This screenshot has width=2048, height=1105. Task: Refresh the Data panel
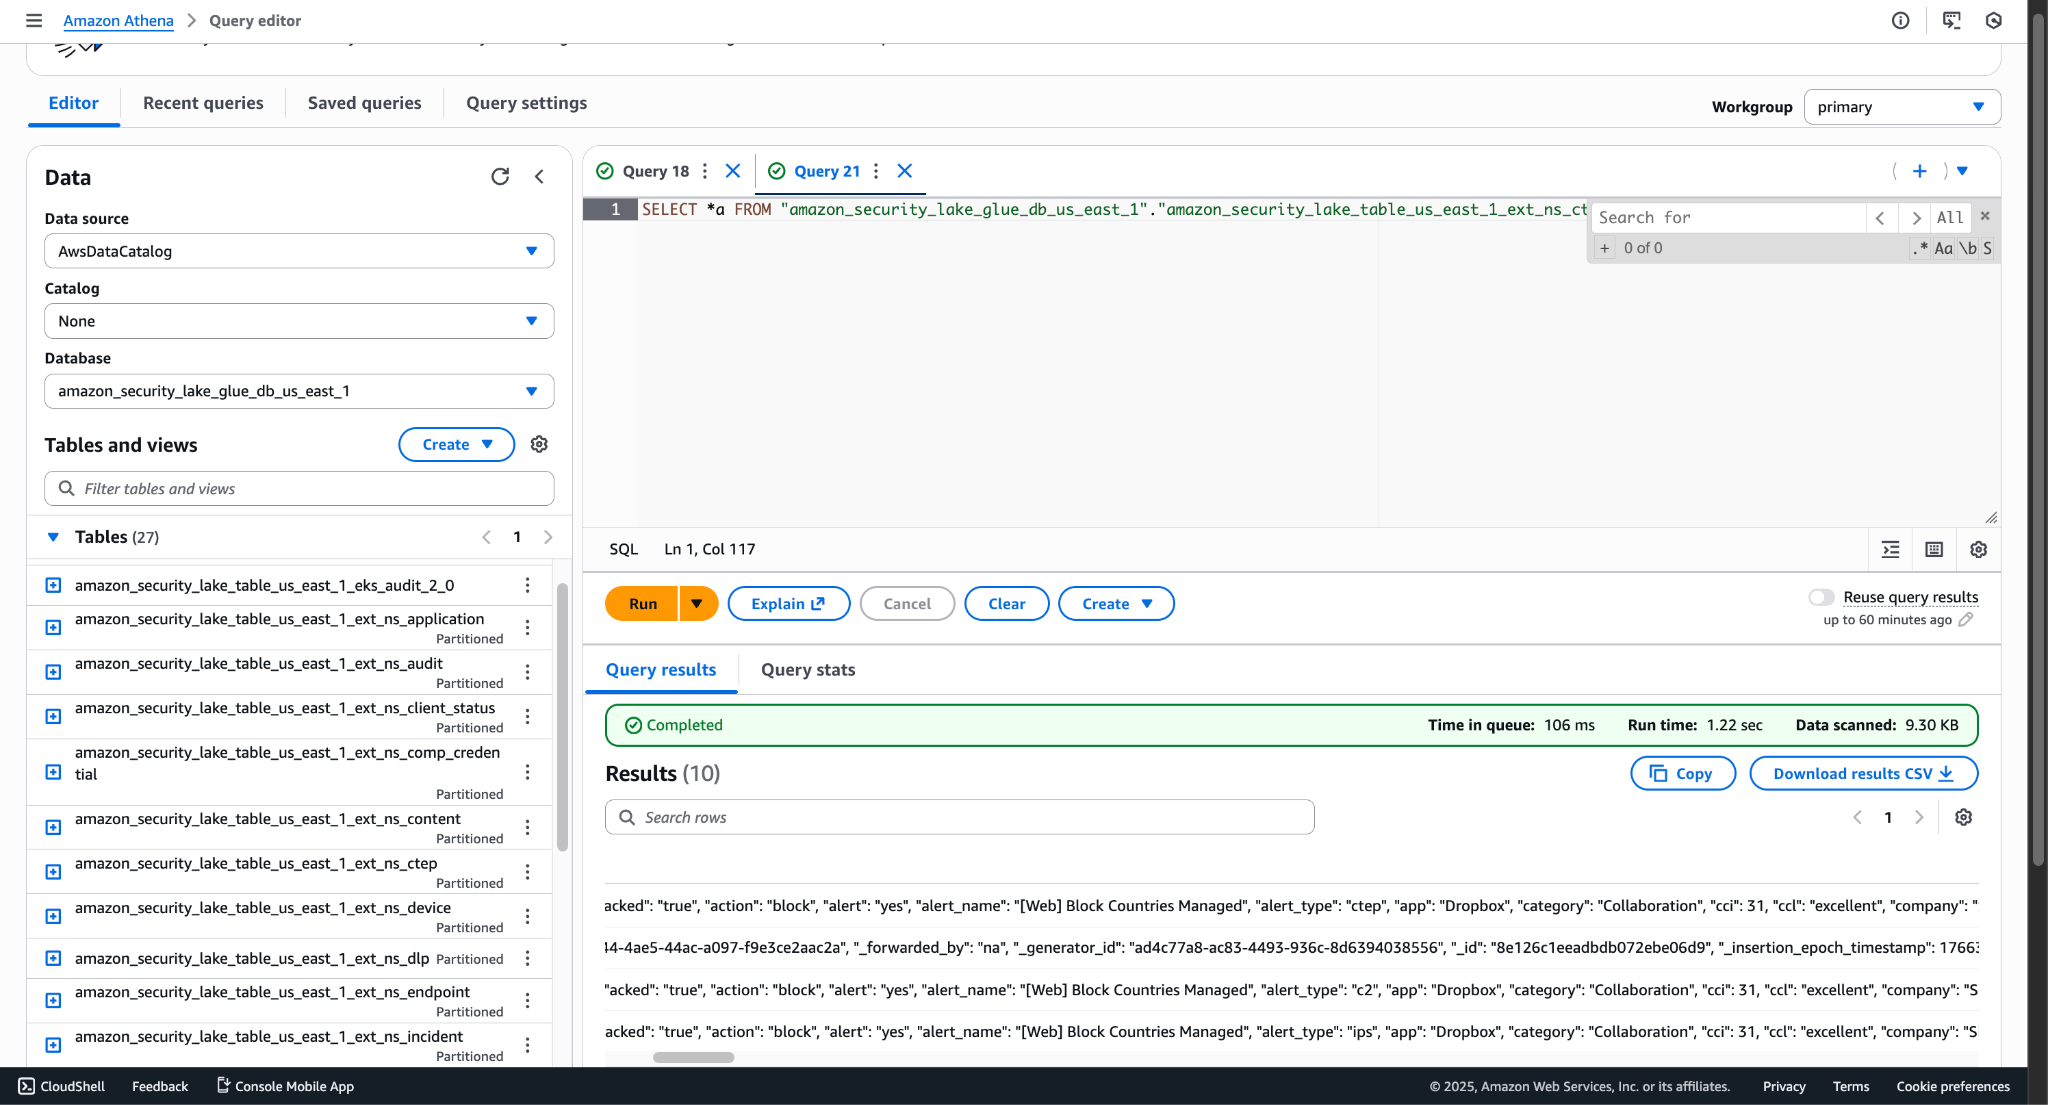tap(500, 177)
